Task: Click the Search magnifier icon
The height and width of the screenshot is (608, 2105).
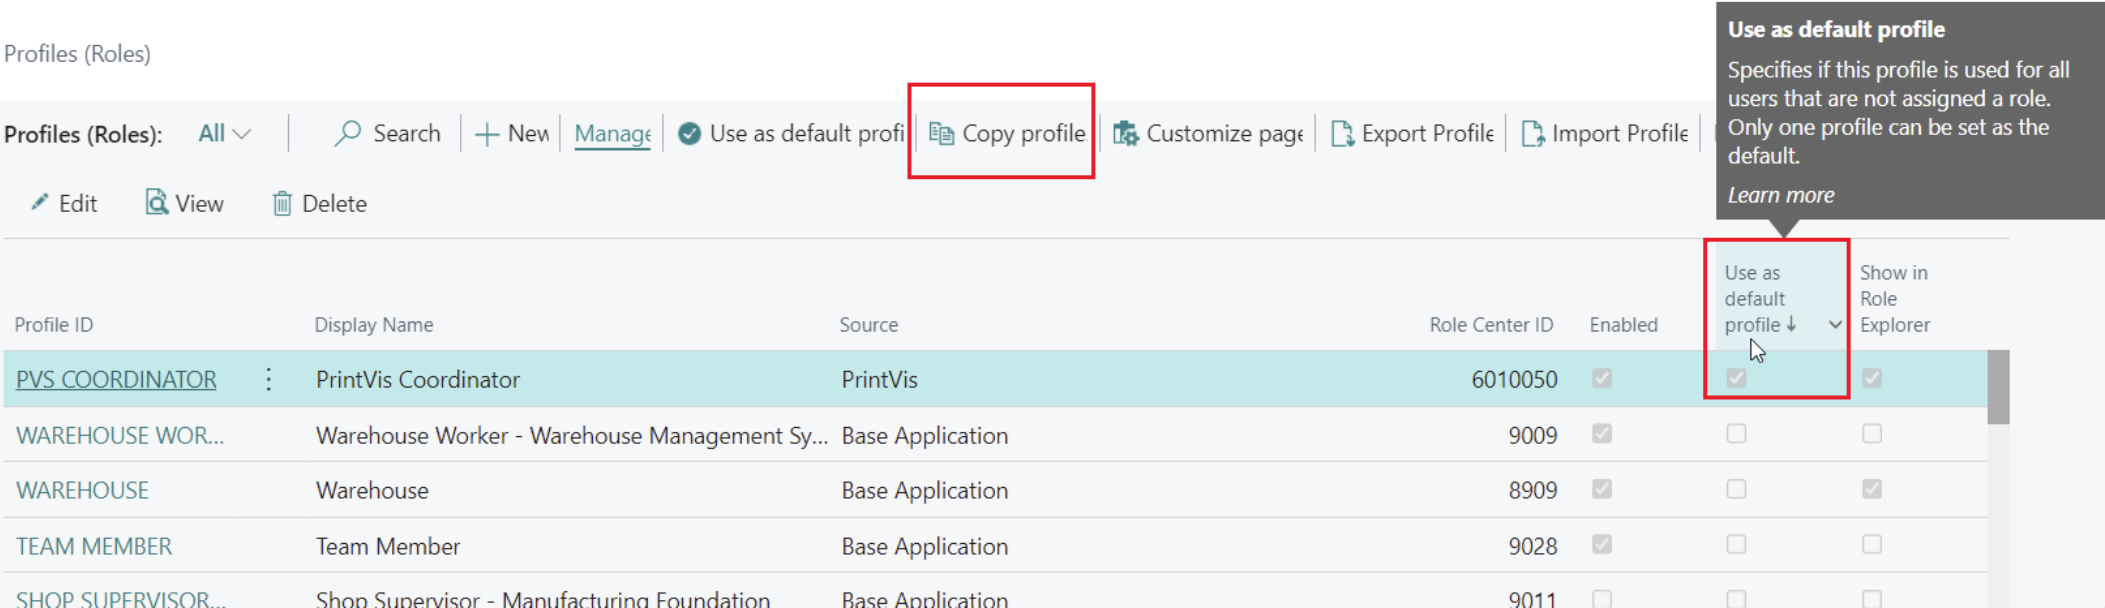Action: click(x=348, y=133)
